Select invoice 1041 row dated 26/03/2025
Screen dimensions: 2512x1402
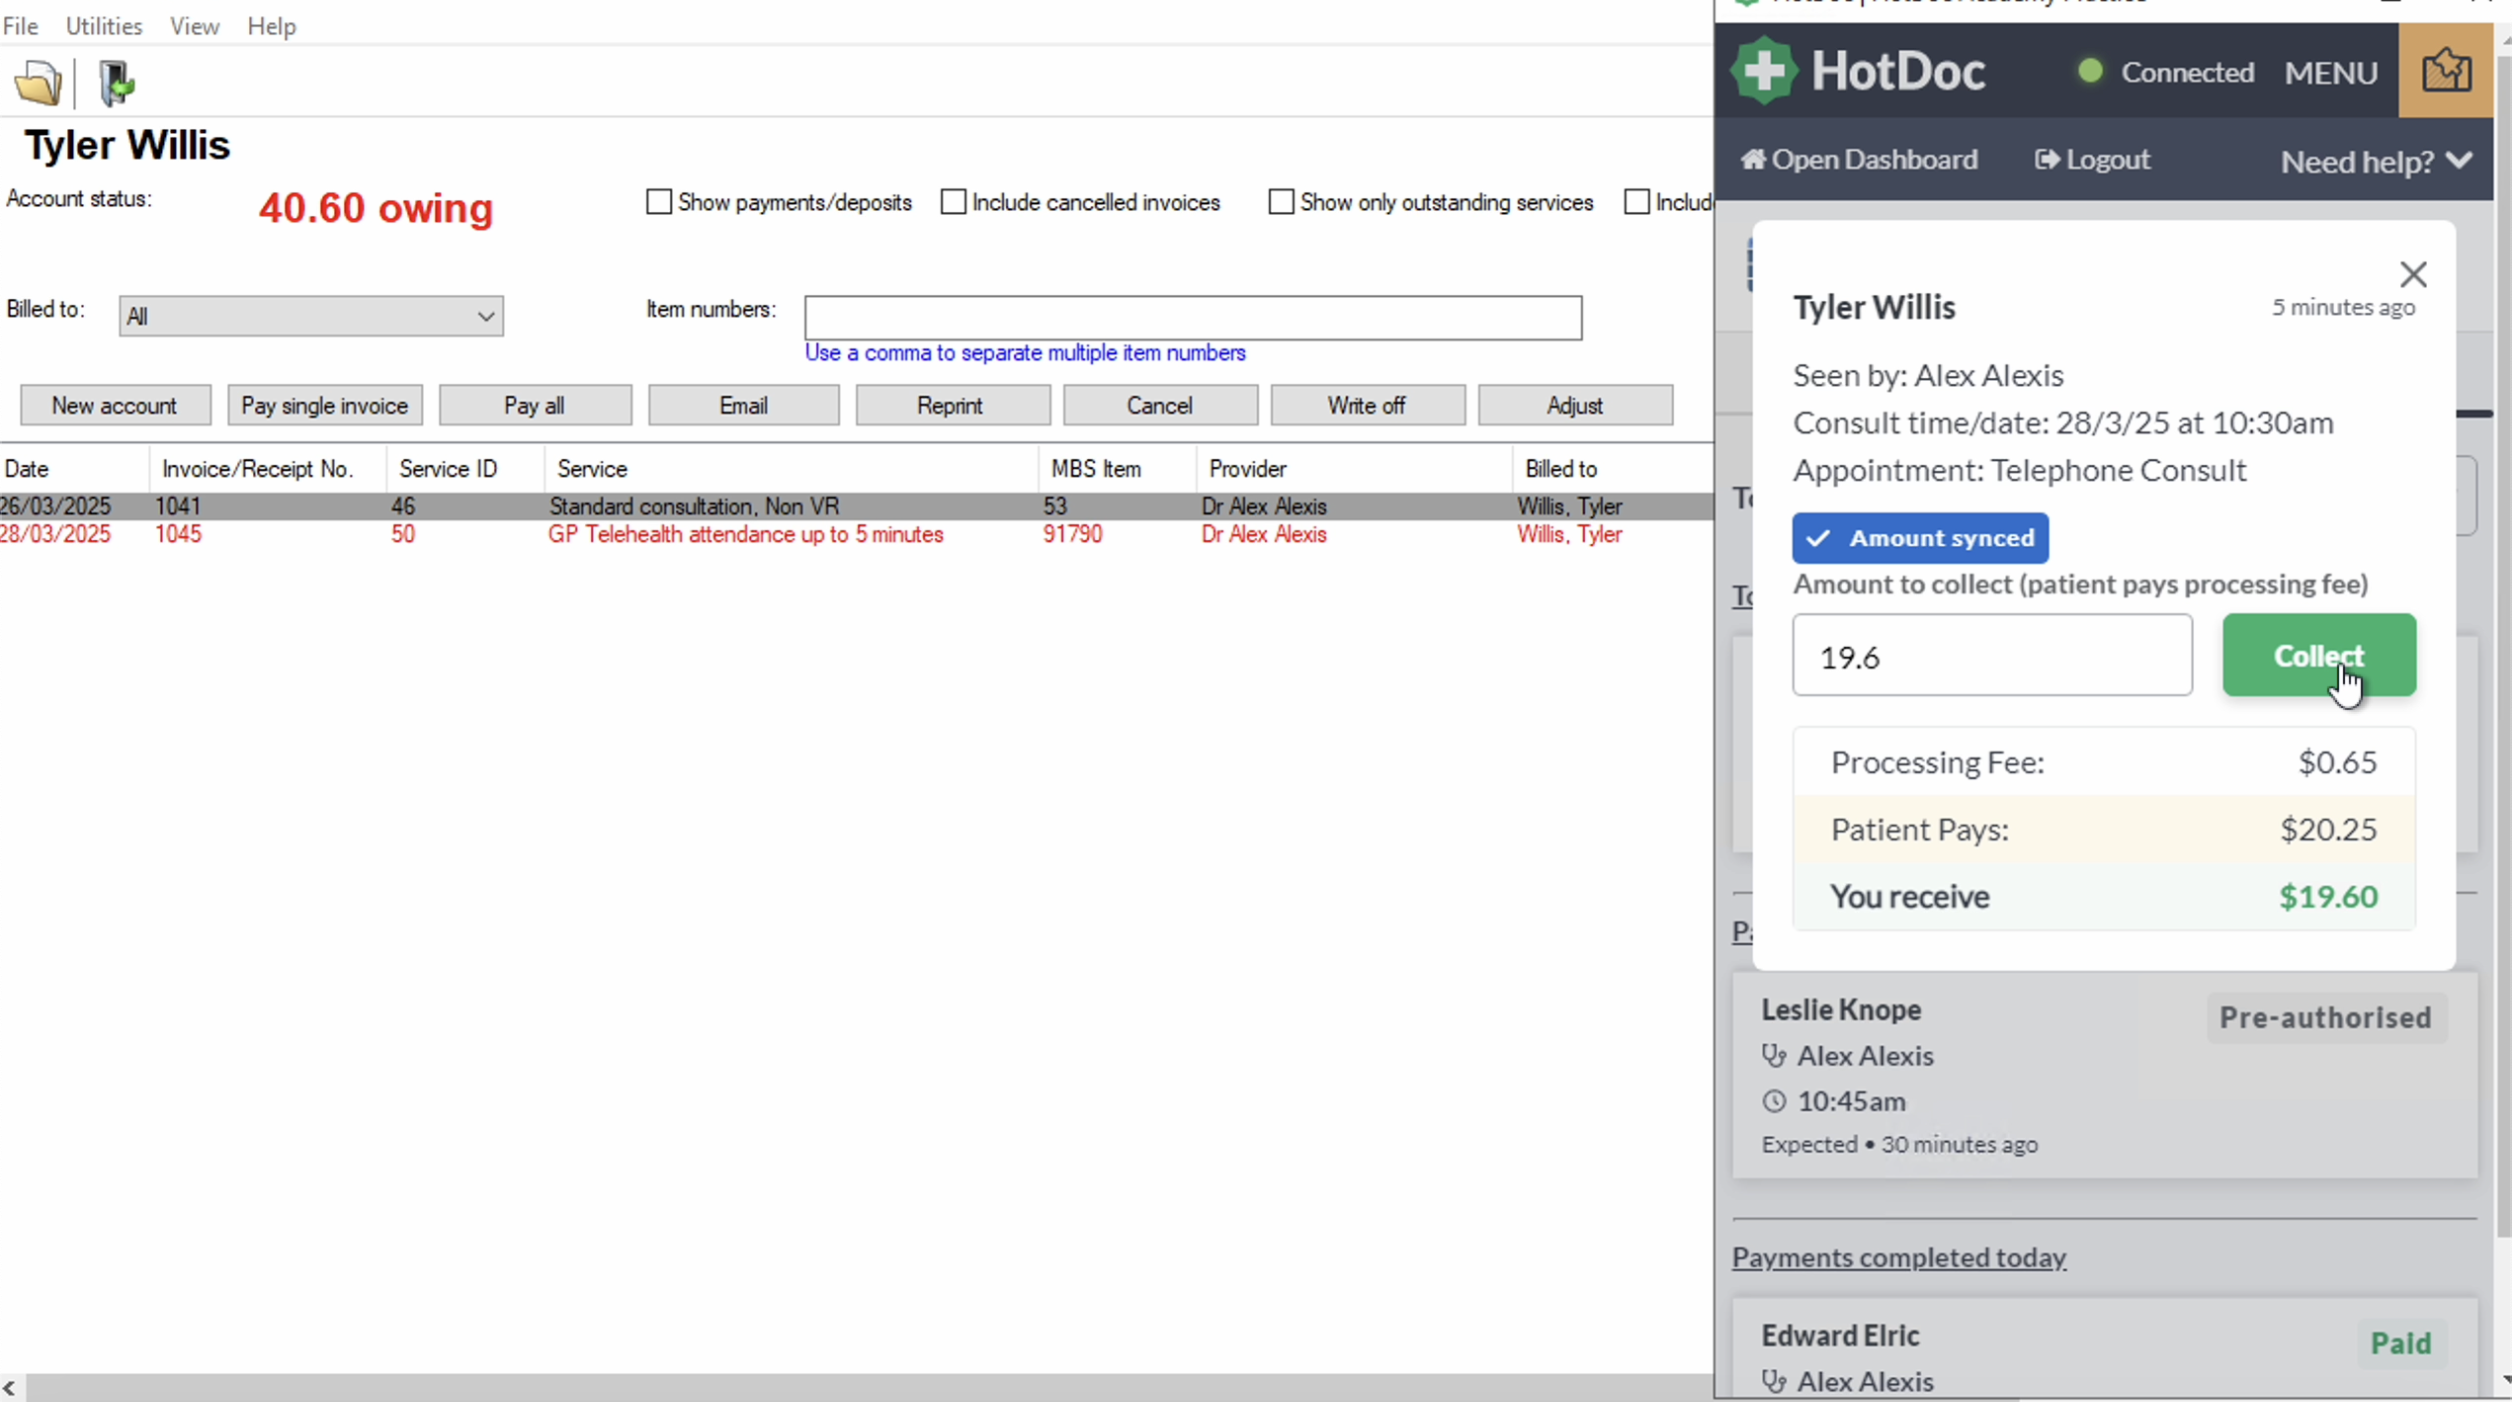coord(857,506)
